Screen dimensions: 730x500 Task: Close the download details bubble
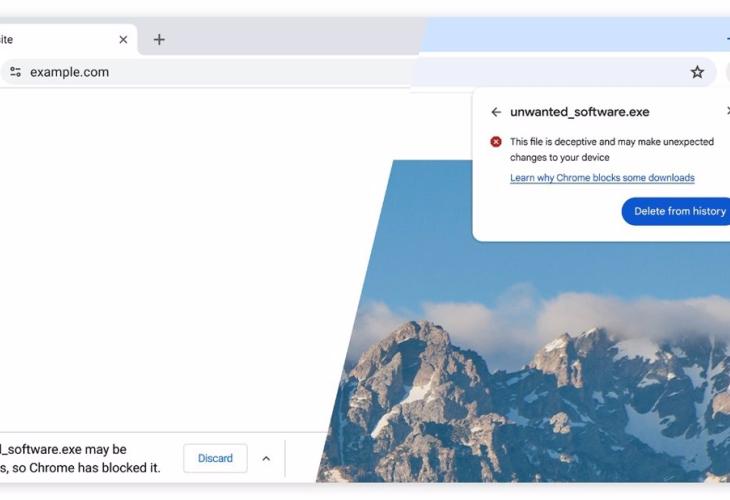[728, 111]
